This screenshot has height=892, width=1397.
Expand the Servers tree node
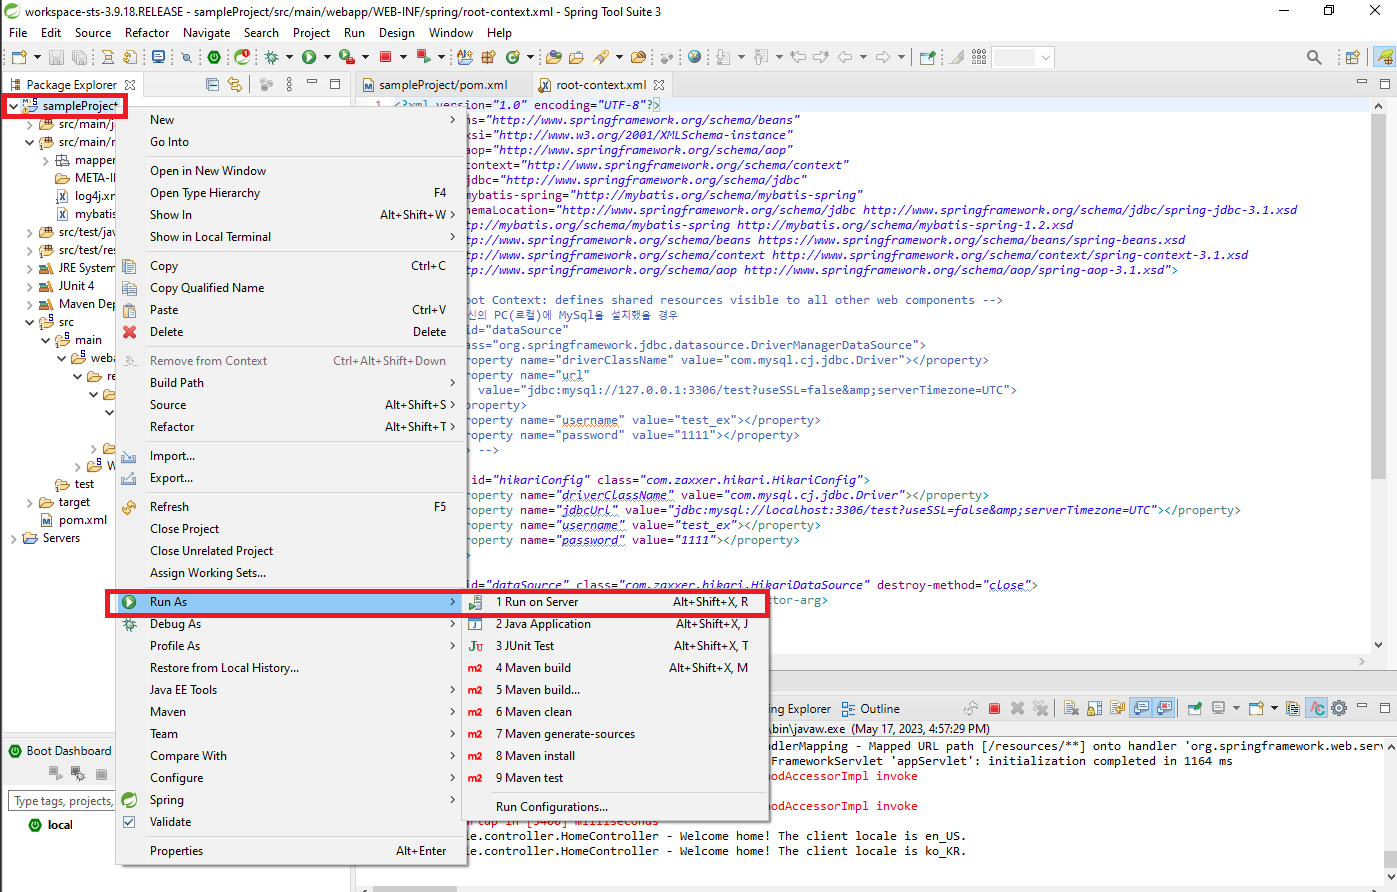[x=13, y=538]
